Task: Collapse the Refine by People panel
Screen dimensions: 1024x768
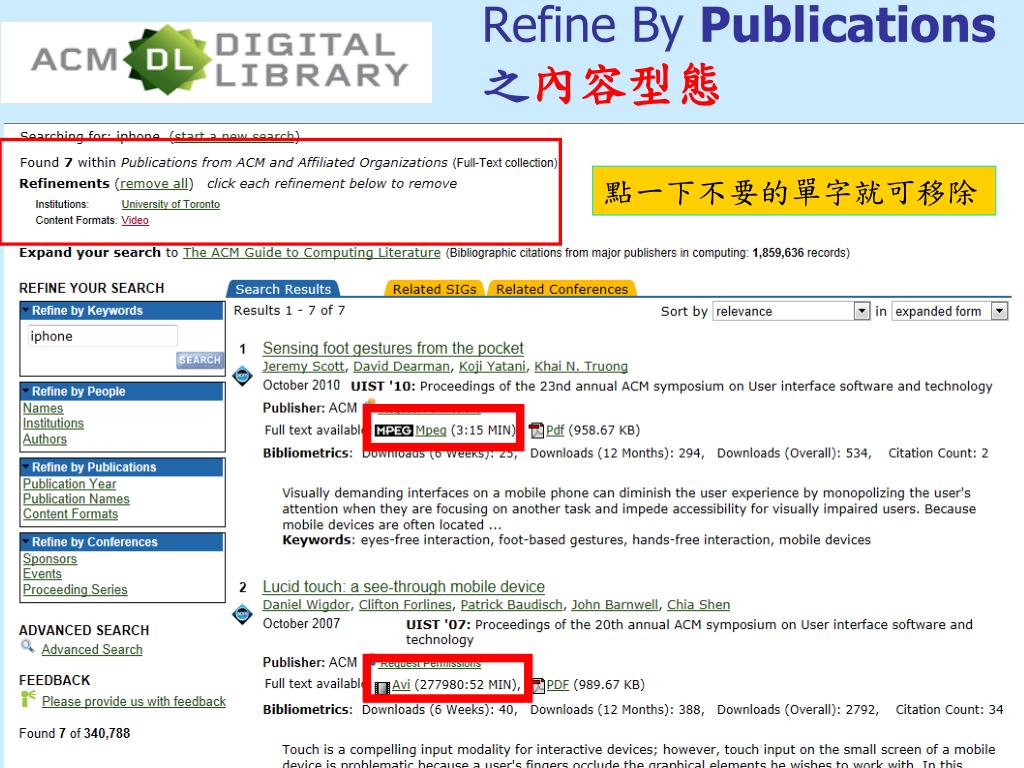Action: (x=25, y=391)
